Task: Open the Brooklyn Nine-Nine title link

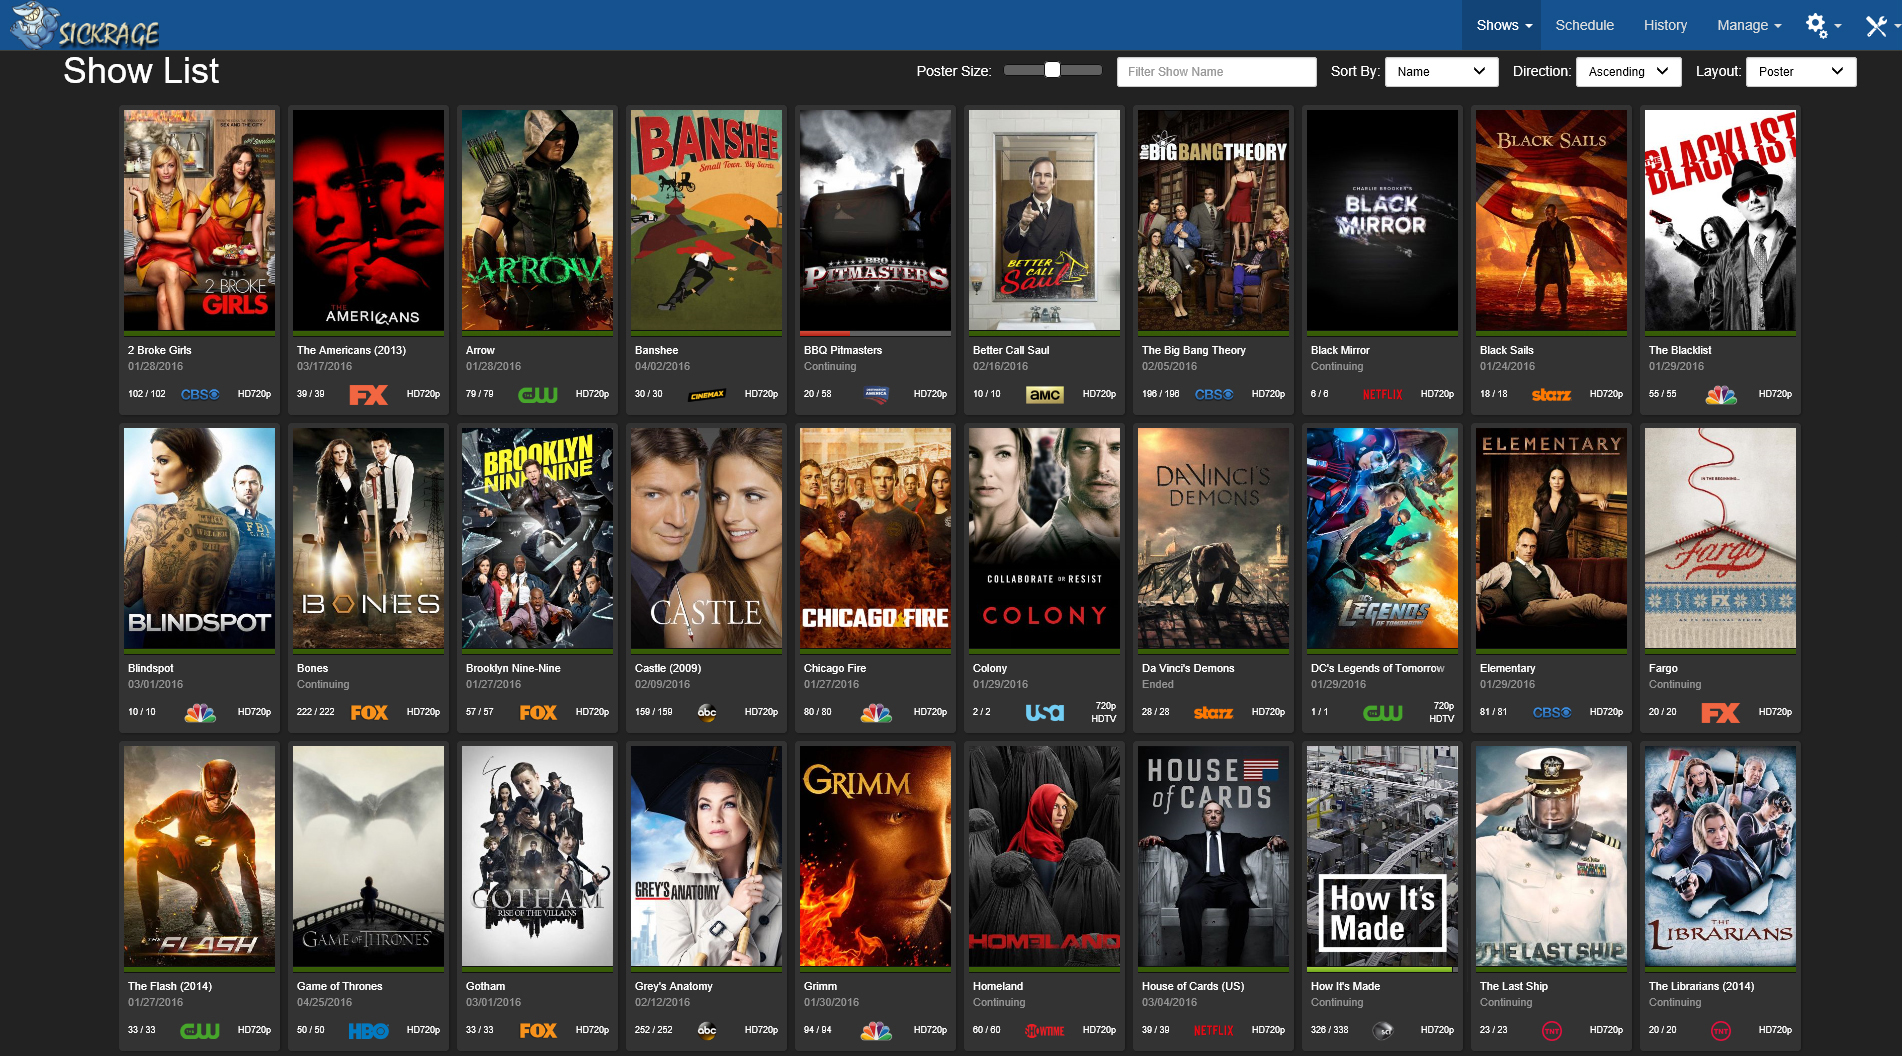Action: [x=513, y=668]
